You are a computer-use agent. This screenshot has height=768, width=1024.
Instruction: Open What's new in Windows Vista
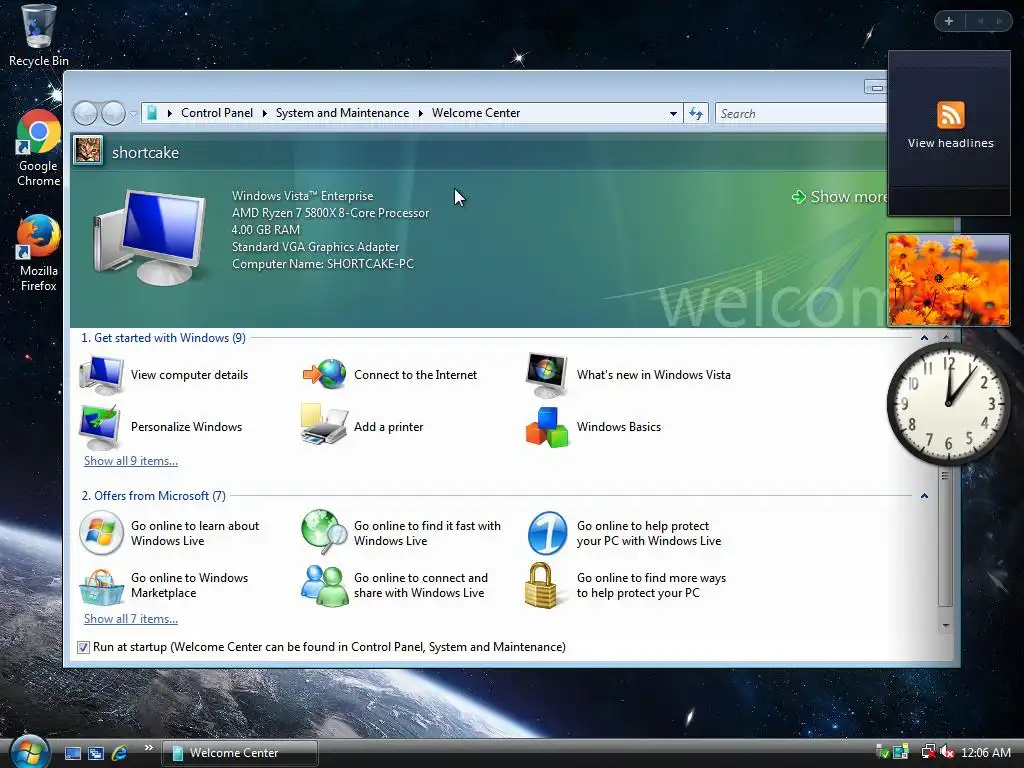point(628,375)
